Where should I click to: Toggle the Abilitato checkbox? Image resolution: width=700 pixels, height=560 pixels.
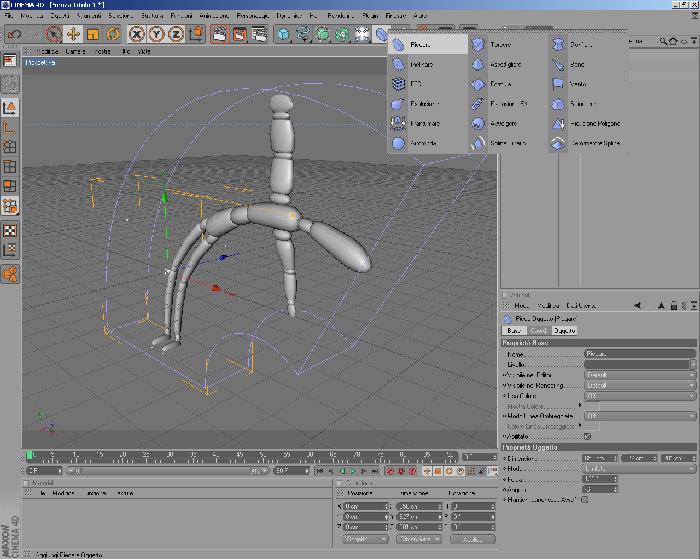588,436
